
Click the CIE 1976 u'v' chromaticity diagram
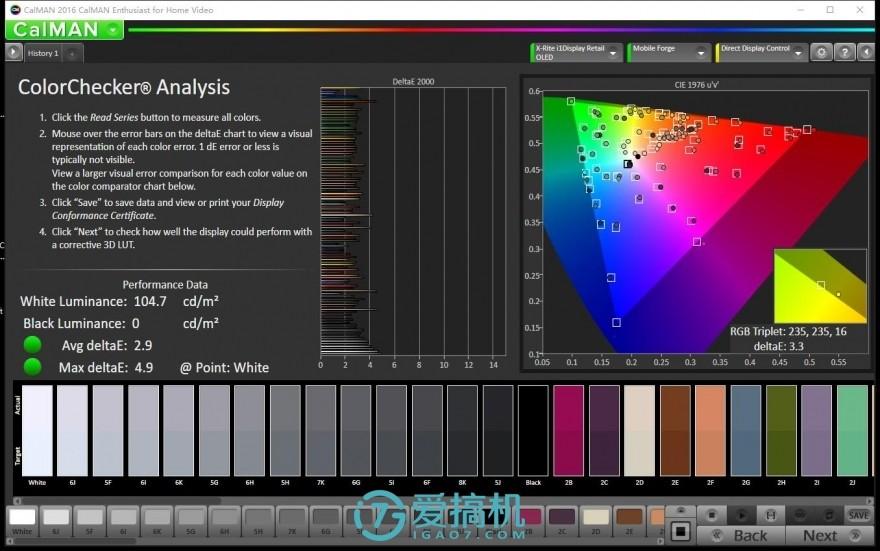704,222
